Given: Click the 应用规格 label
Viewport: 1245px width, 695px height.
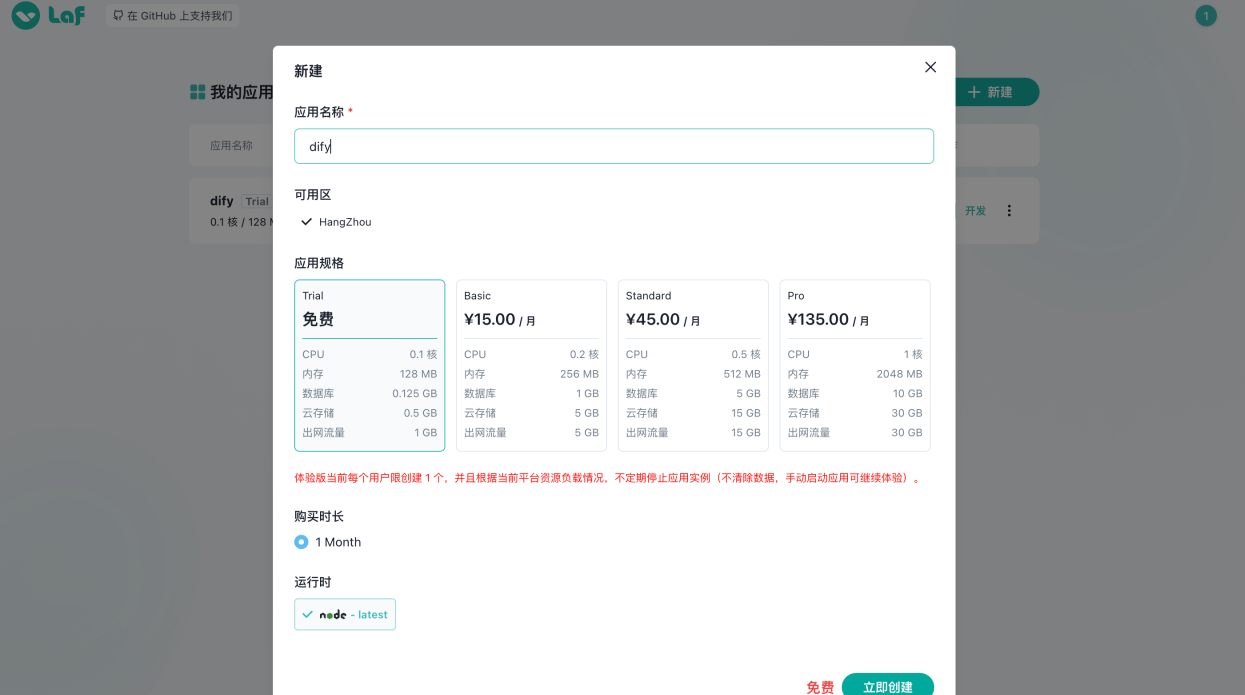Looking at the screenshot, I should pos(319,263).
